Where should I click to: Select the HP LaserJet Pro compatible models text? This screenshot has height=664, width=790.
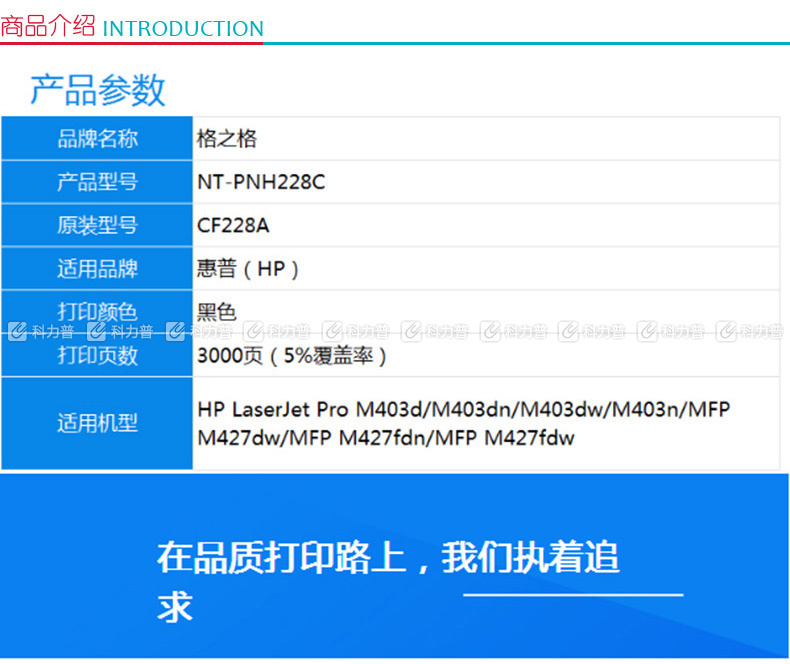464,423
